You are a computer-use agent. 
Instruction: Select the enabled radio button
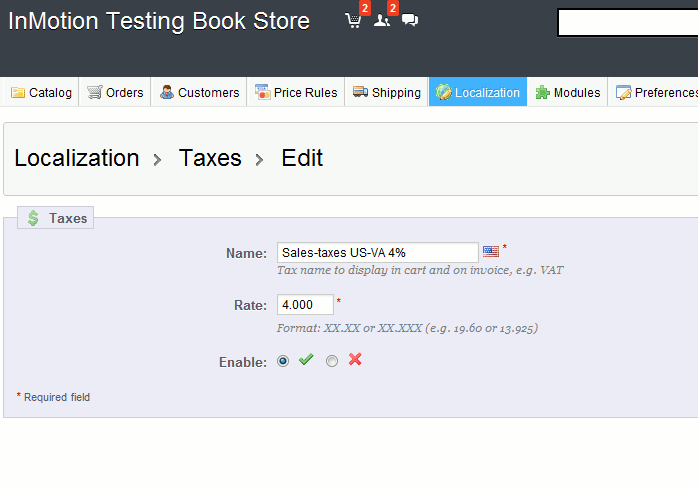[283, 361]
